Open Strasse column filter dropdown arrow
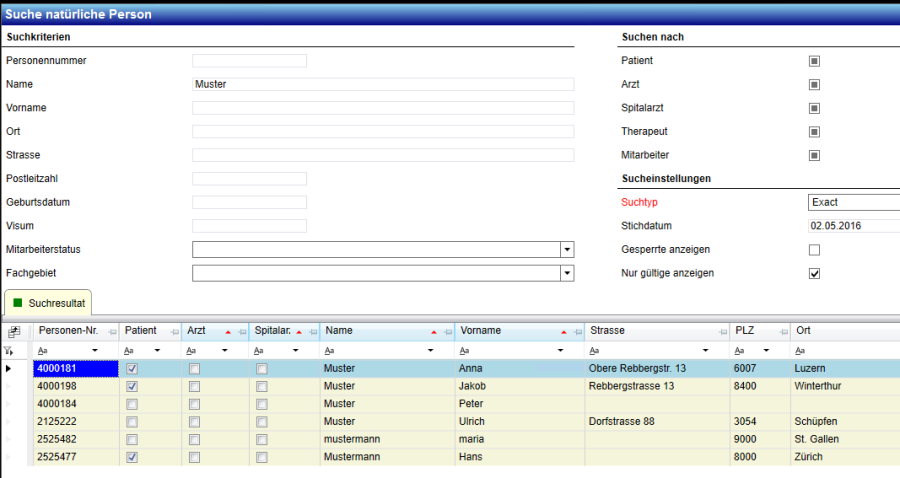Screen dimensions: 900x478 (x=708, y=351)
